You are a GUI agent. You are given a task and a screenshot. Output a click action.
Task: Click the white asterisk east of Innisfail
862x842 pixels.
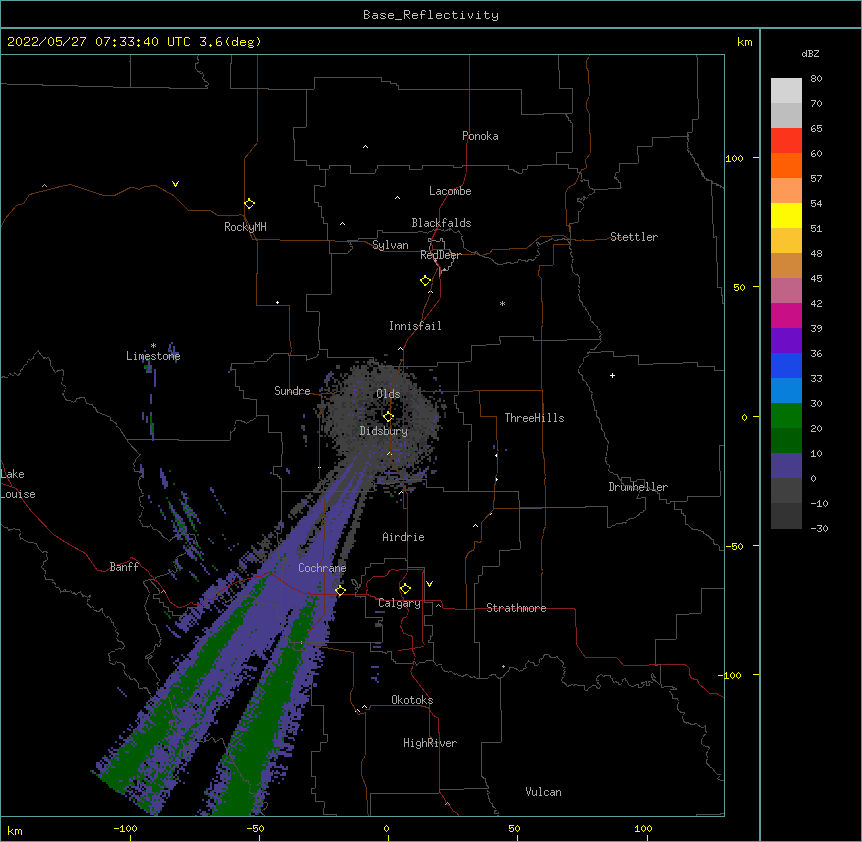[x=502, y=303]
